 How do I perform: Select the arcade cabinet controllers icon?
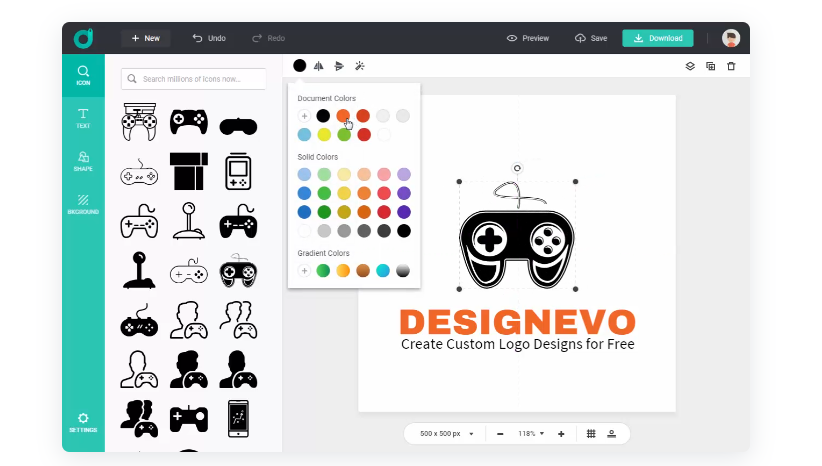[139, 122]
